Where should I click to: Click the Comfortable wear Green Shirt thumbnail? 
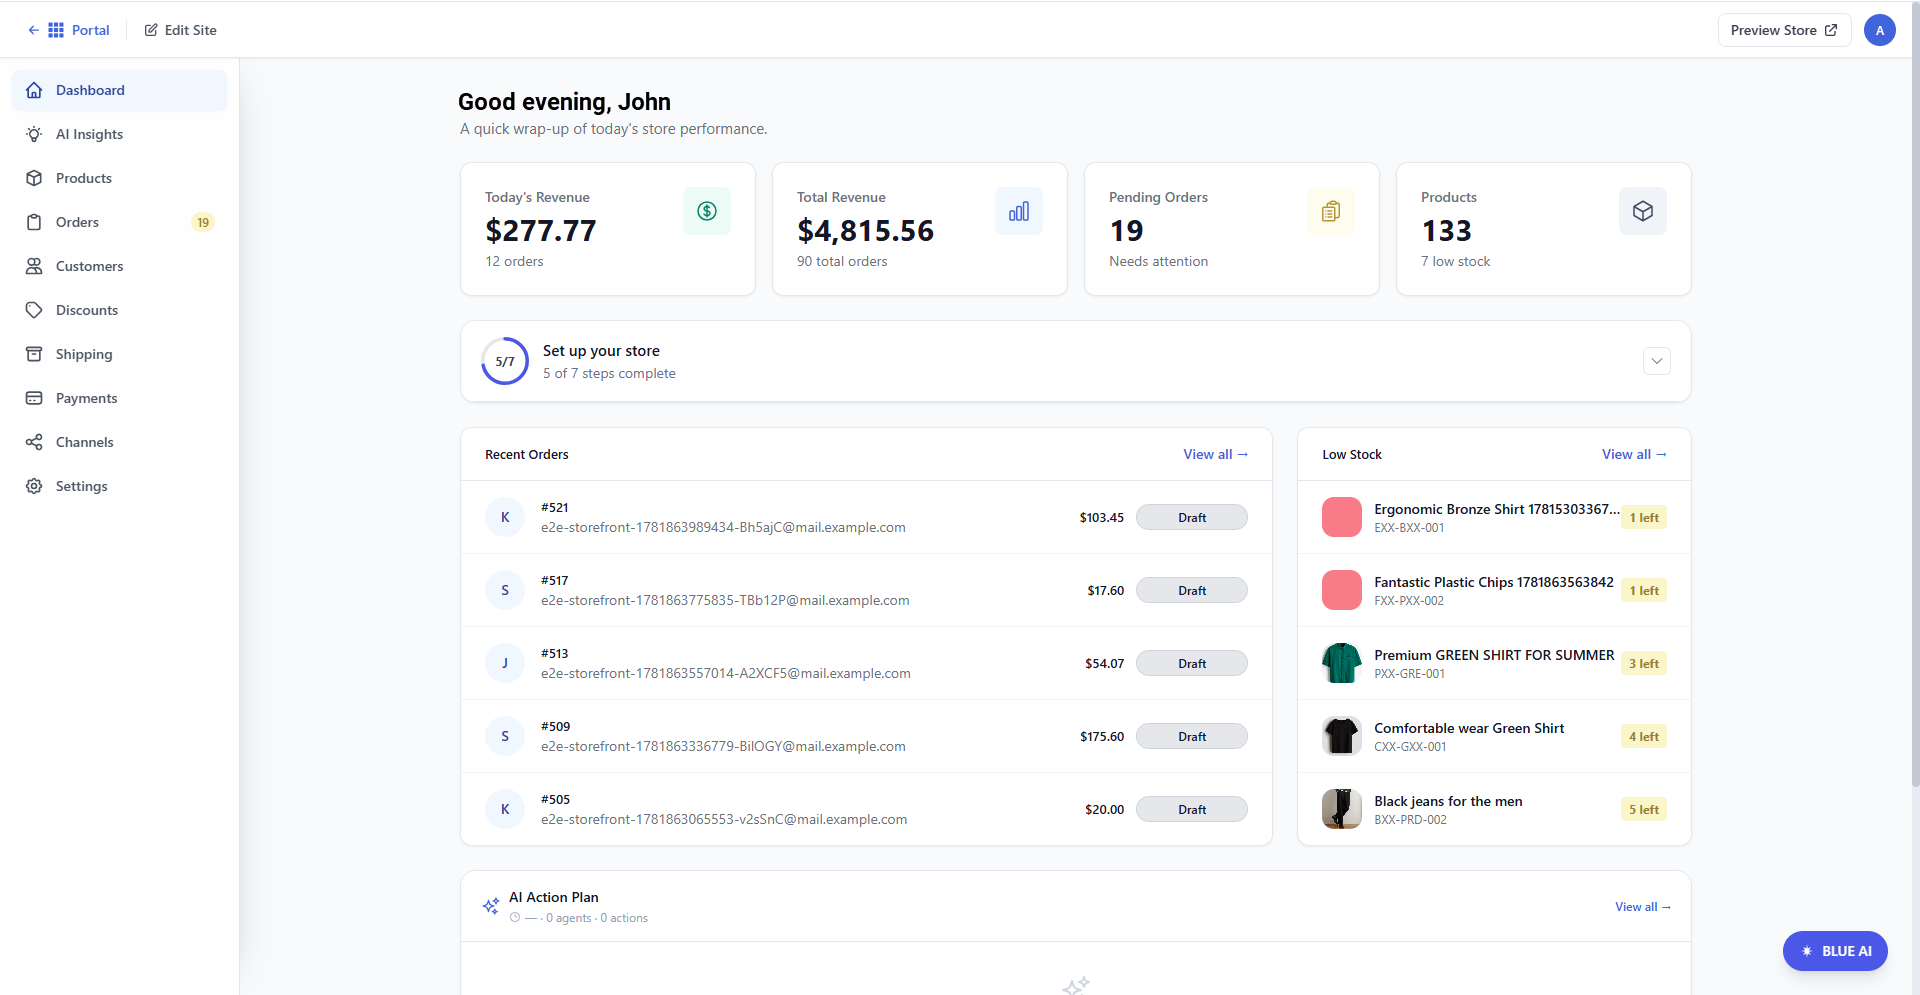pos(1342,736)
